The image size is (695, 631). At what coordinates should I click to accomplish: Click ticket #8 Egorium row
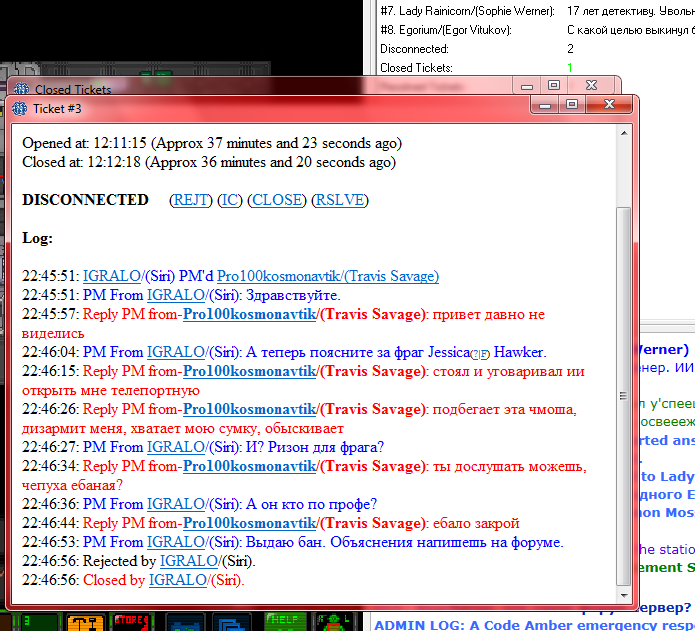537,30
